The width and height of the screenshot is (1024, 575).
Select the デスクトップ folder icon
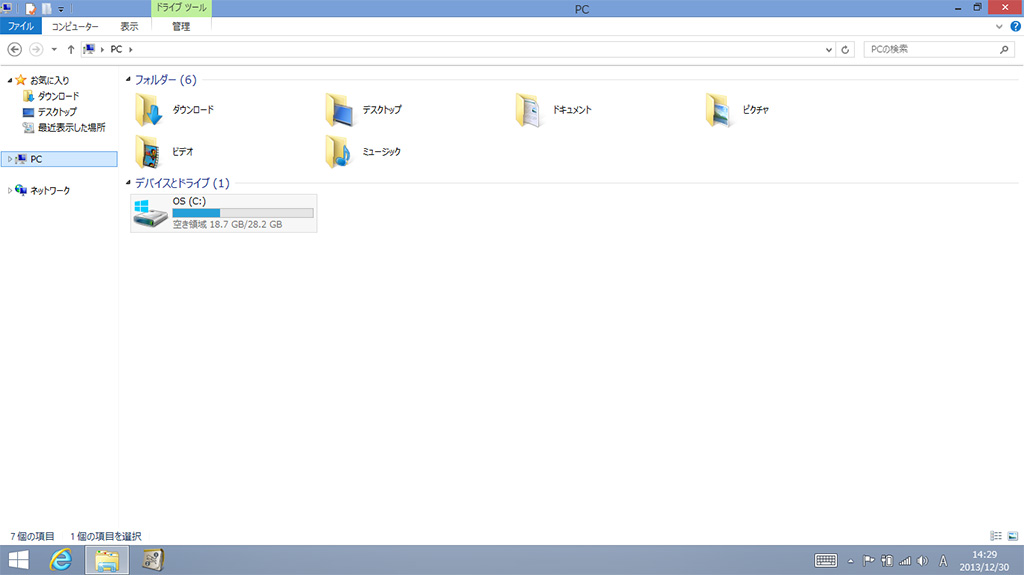pos(339,110)
